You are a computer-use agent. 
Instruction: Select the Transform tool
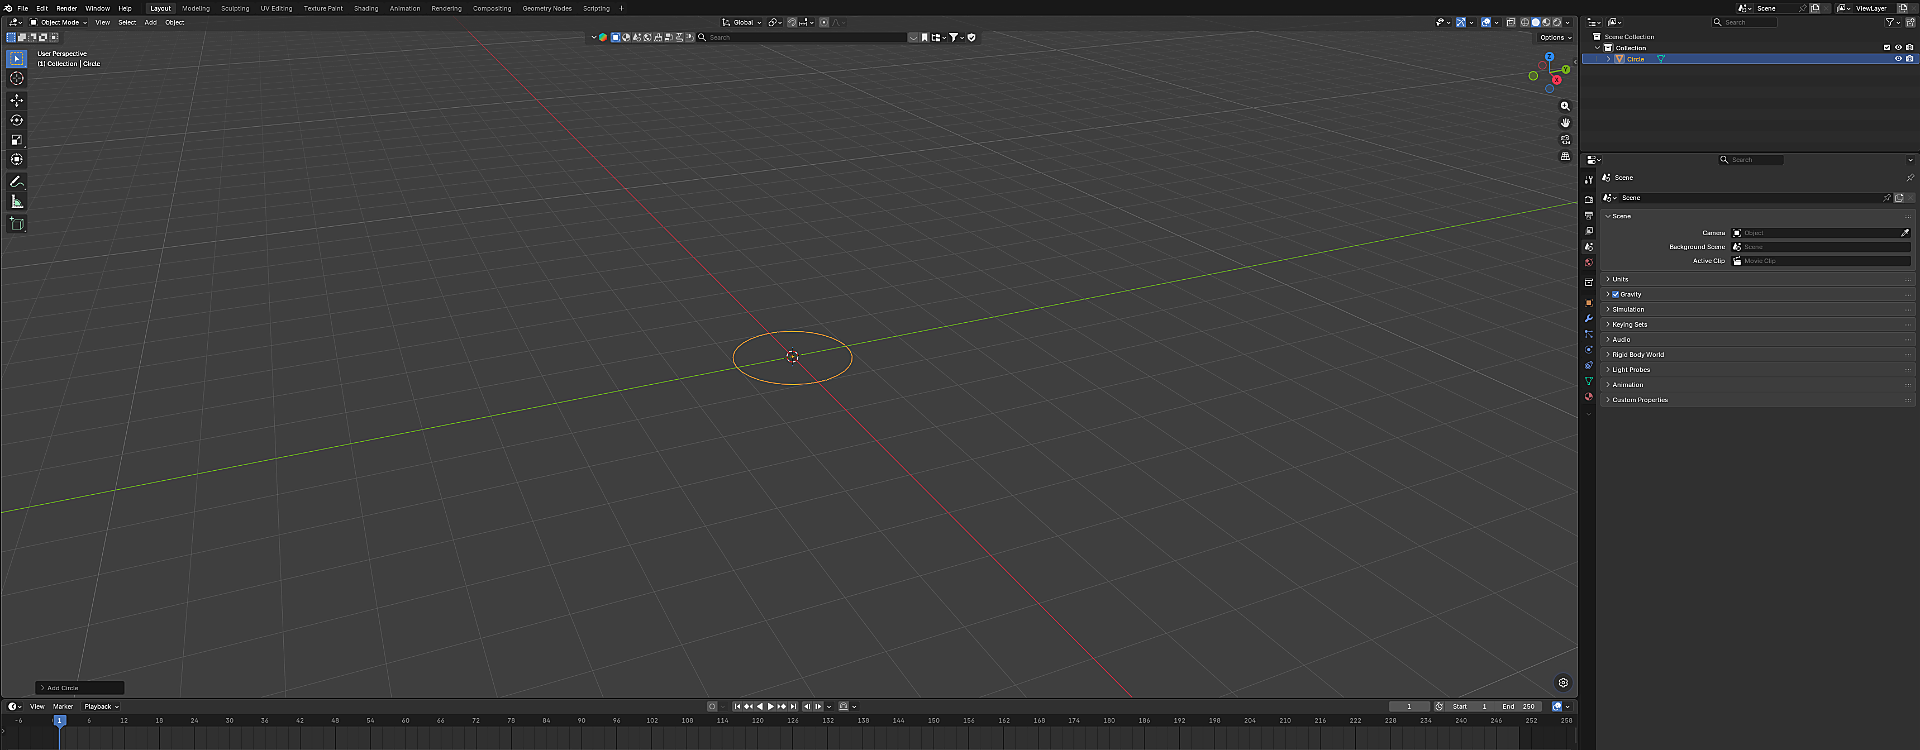point(16,159)
